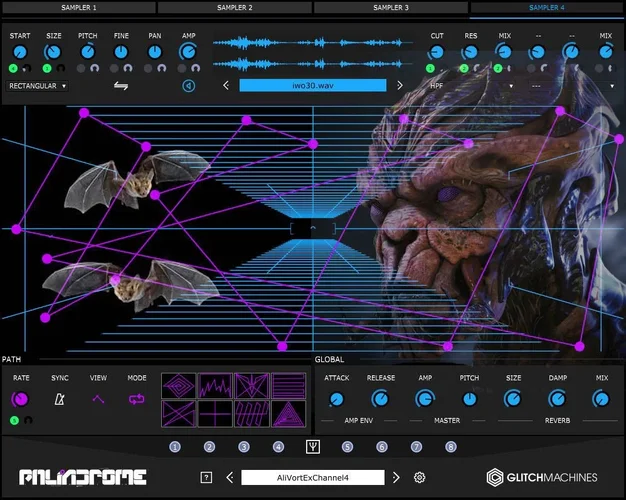Click the sampler PITCH knob

click(x=87, y=52)
